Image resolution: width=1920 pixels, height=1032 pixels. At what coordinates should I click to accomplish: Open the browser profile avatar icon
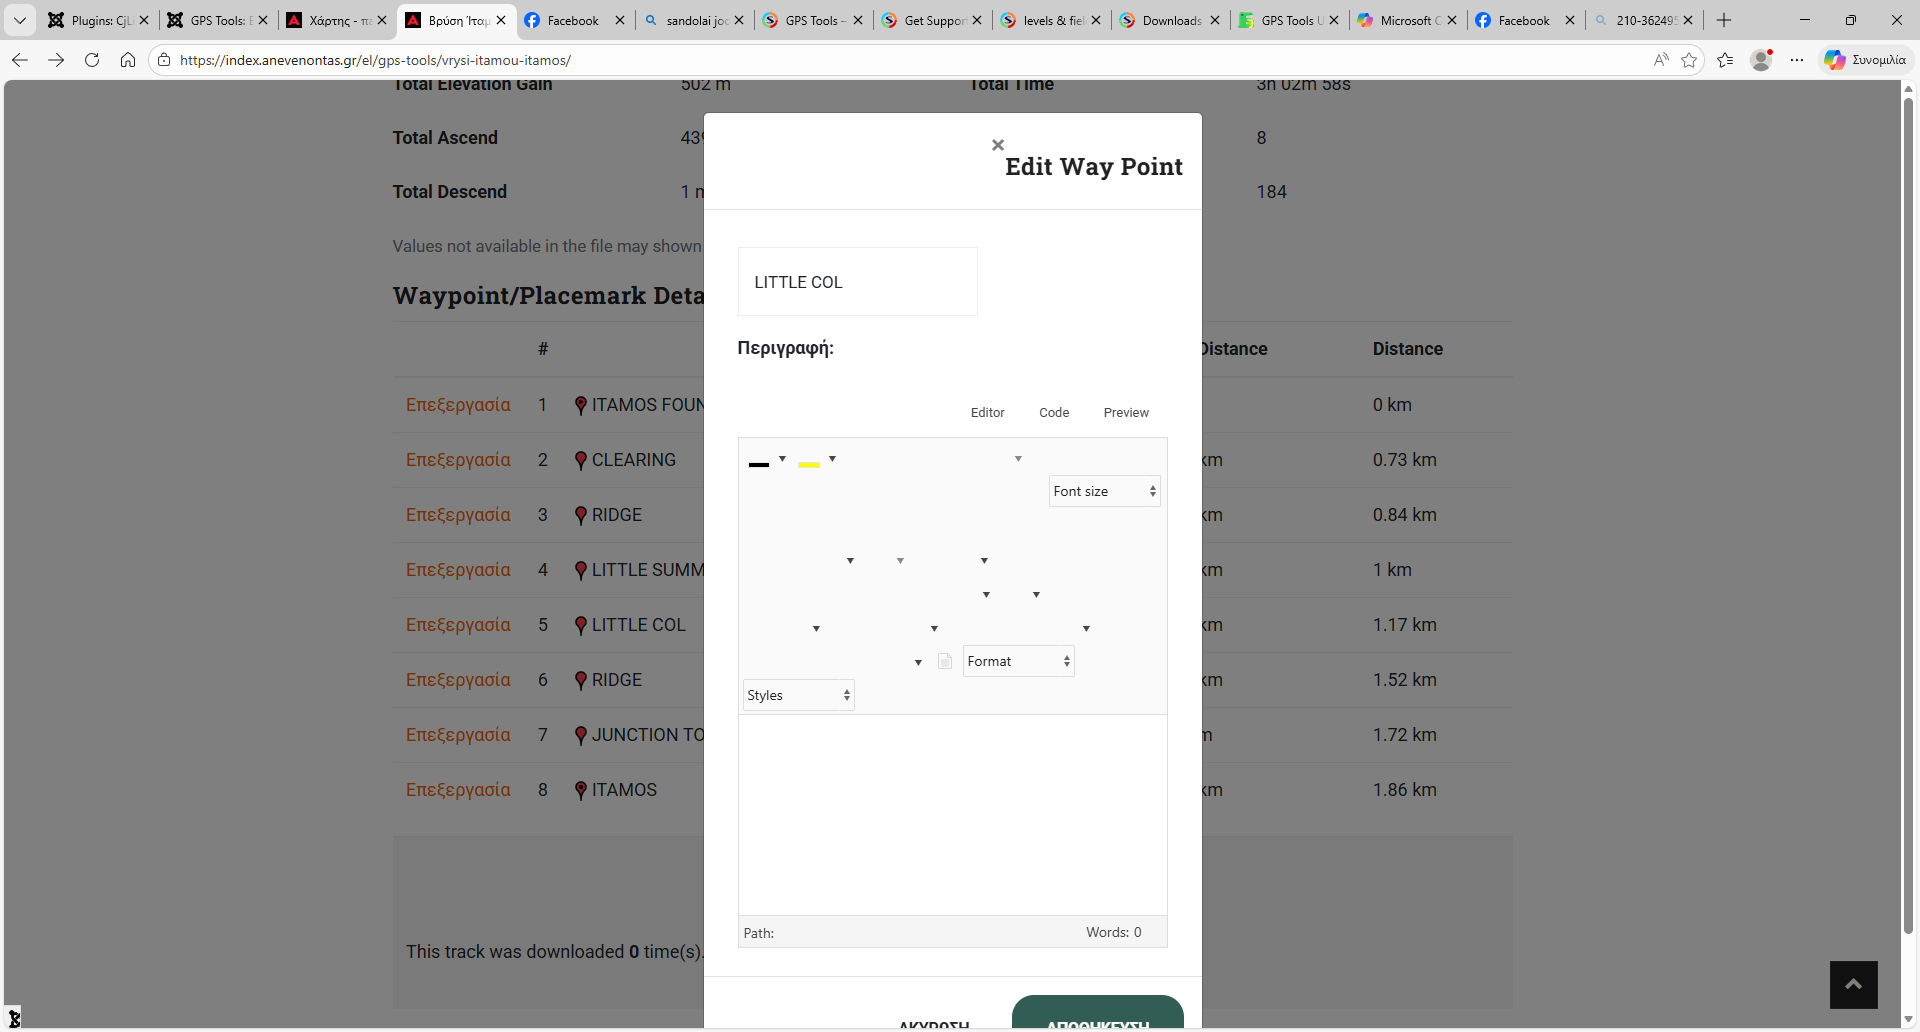tap(1761, 60)
